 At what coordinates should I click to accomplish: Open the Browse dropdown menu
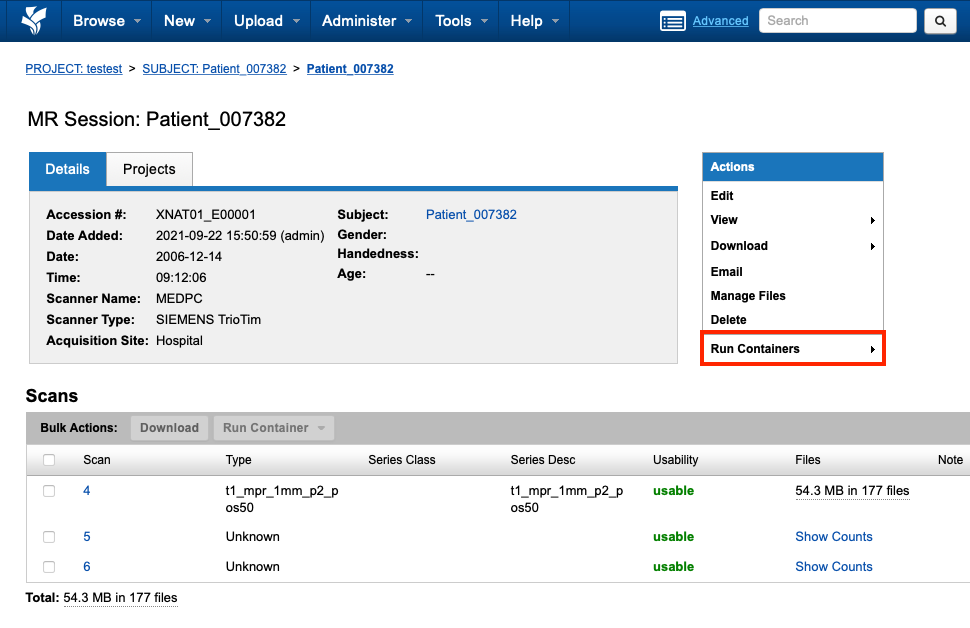point(107,21)
